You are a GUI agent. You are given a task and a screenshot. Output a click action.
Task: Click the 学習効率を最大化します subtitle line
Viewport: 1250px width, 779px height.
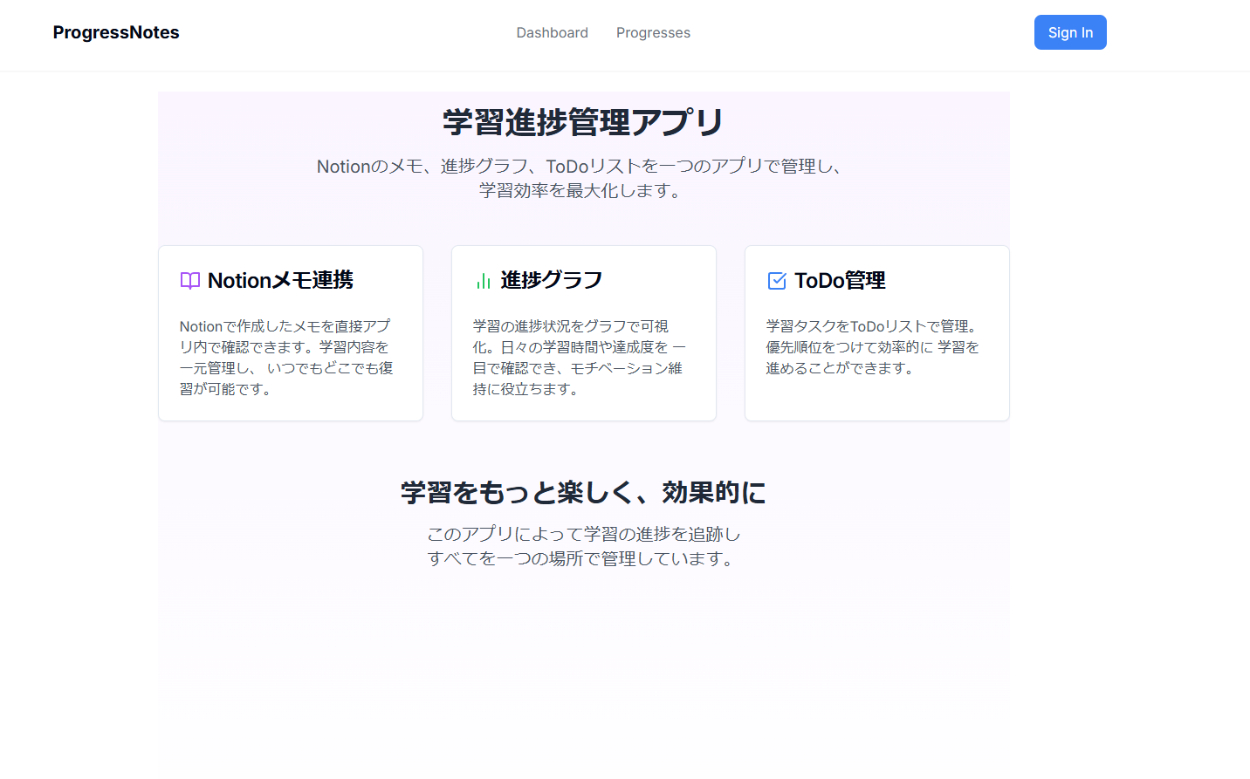point(580,191)
